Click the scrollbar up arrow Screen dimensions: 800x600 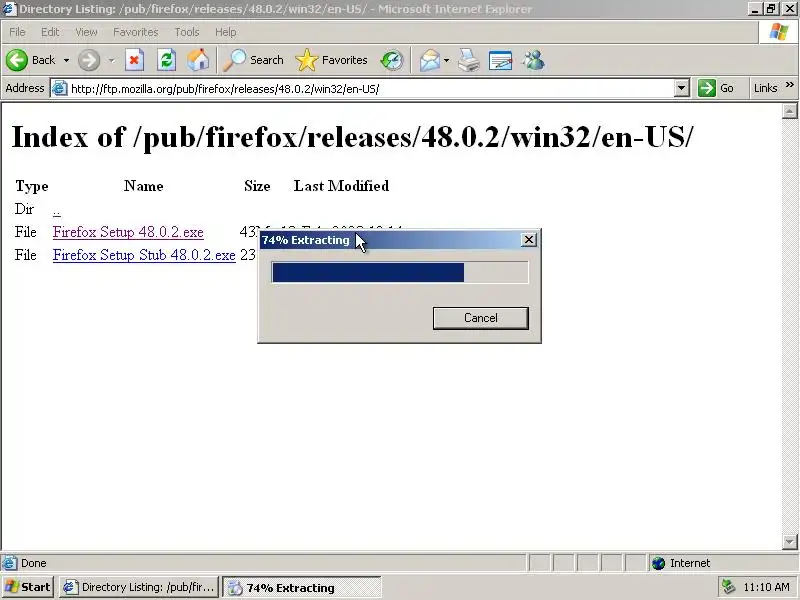pos(789,111)
